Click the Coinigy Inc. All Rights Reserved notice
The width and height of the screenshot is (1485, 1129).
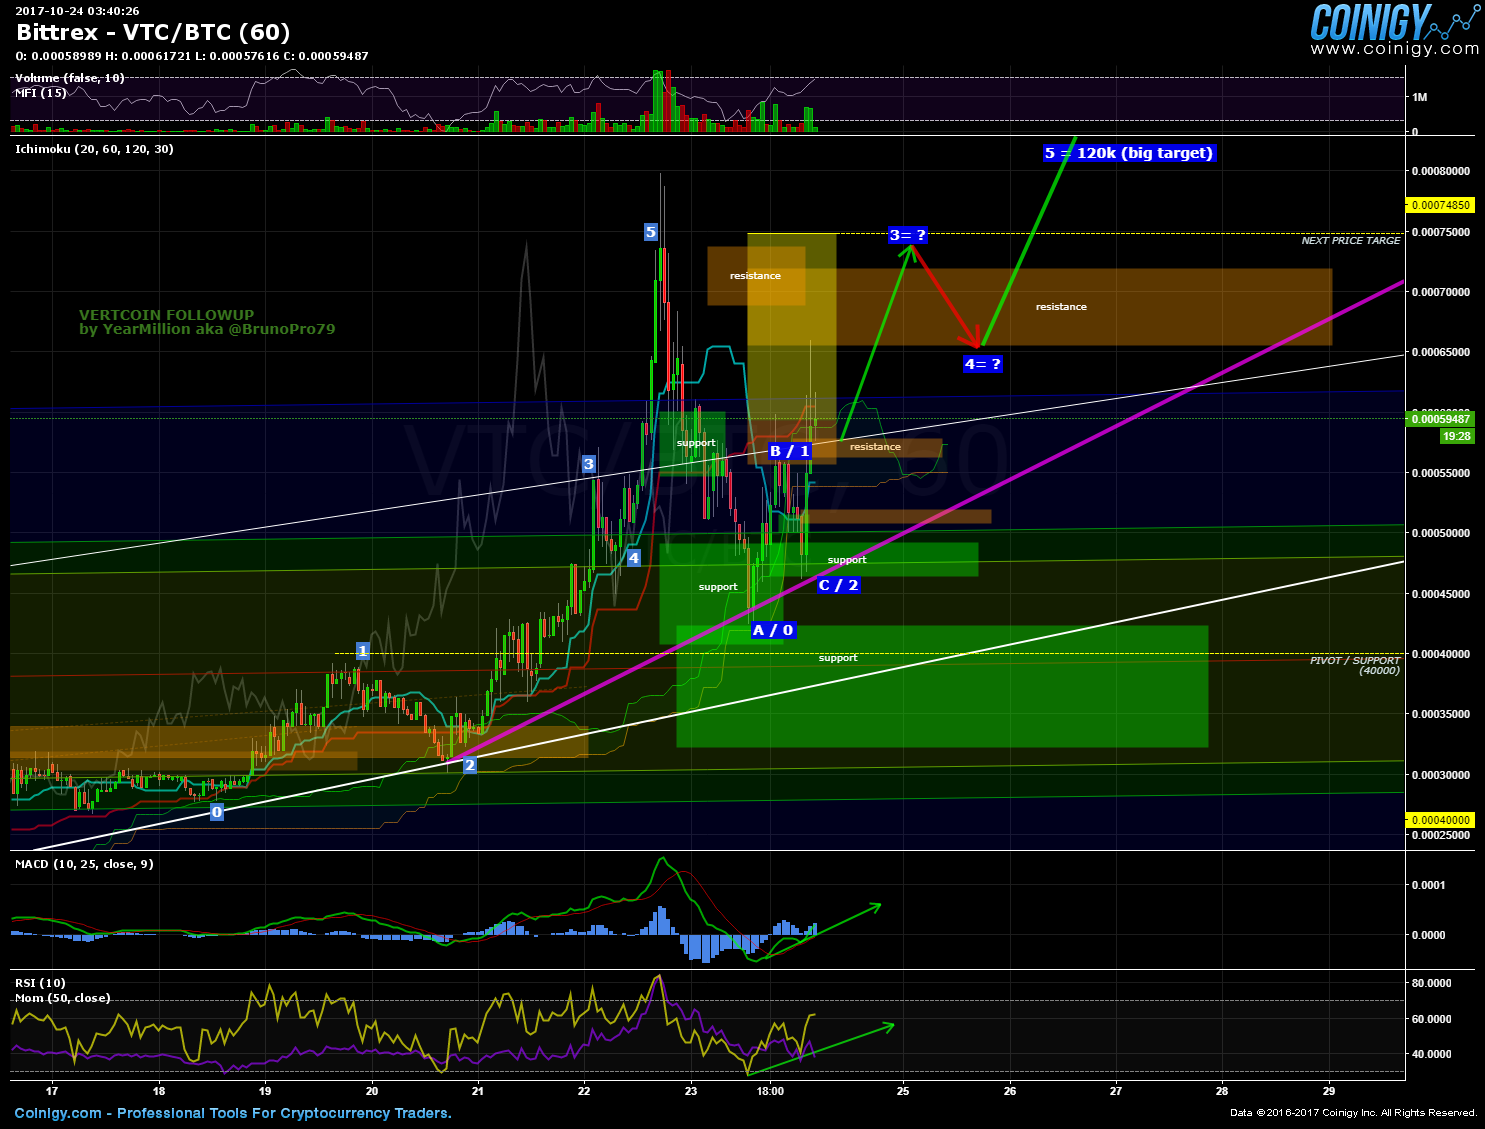point(1354,1113)
